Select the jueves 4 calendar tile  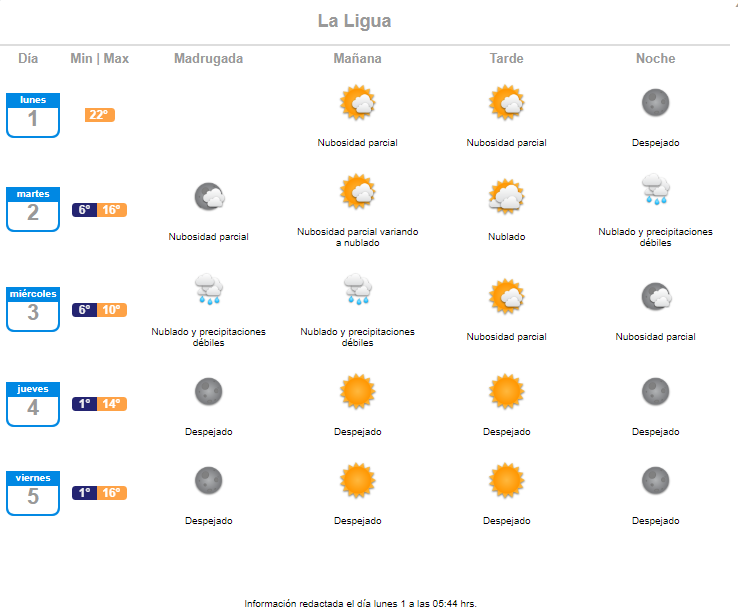pos(33,404)
